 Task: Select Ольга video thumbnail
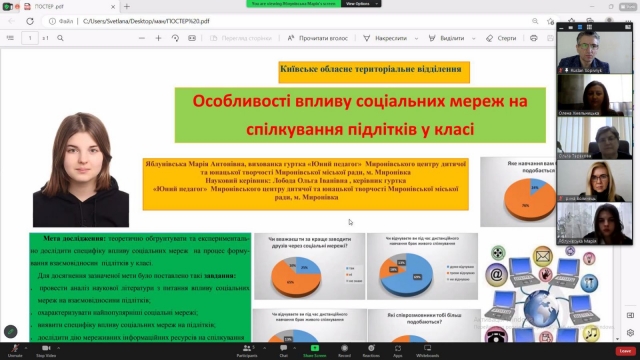(595, 138)
